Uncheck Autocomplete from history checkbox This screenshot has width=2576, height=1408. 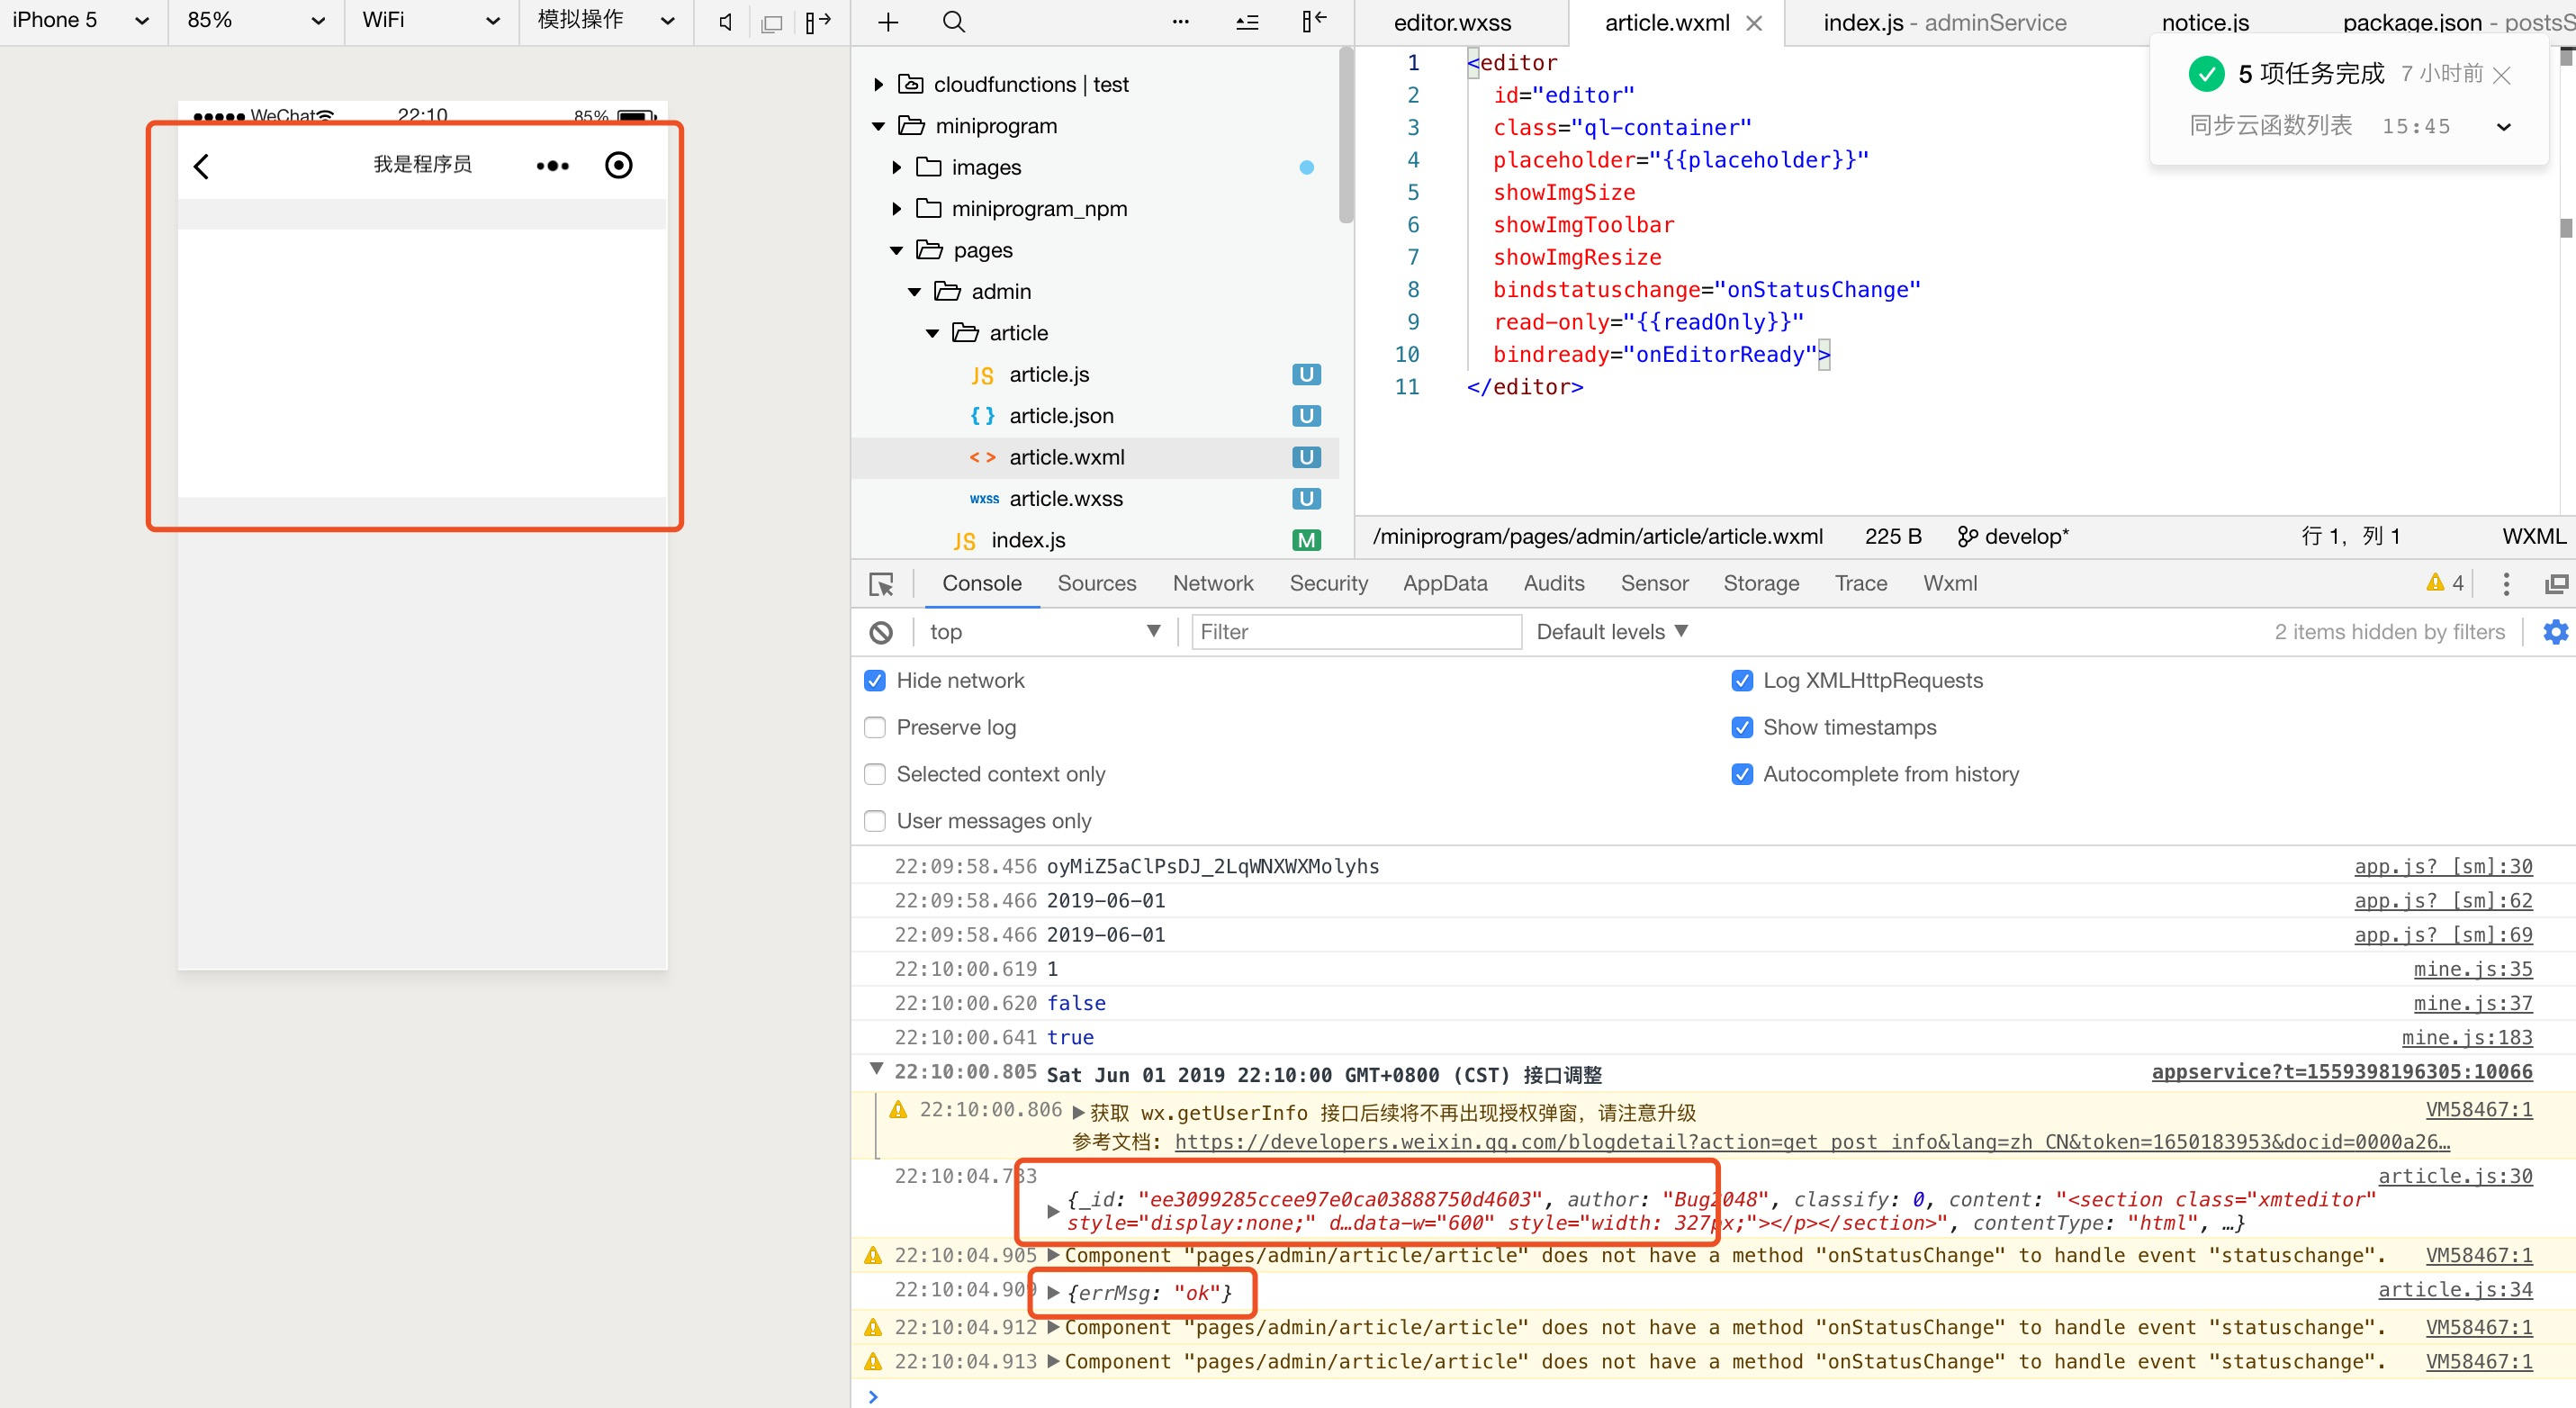[x=1742, y=775]
